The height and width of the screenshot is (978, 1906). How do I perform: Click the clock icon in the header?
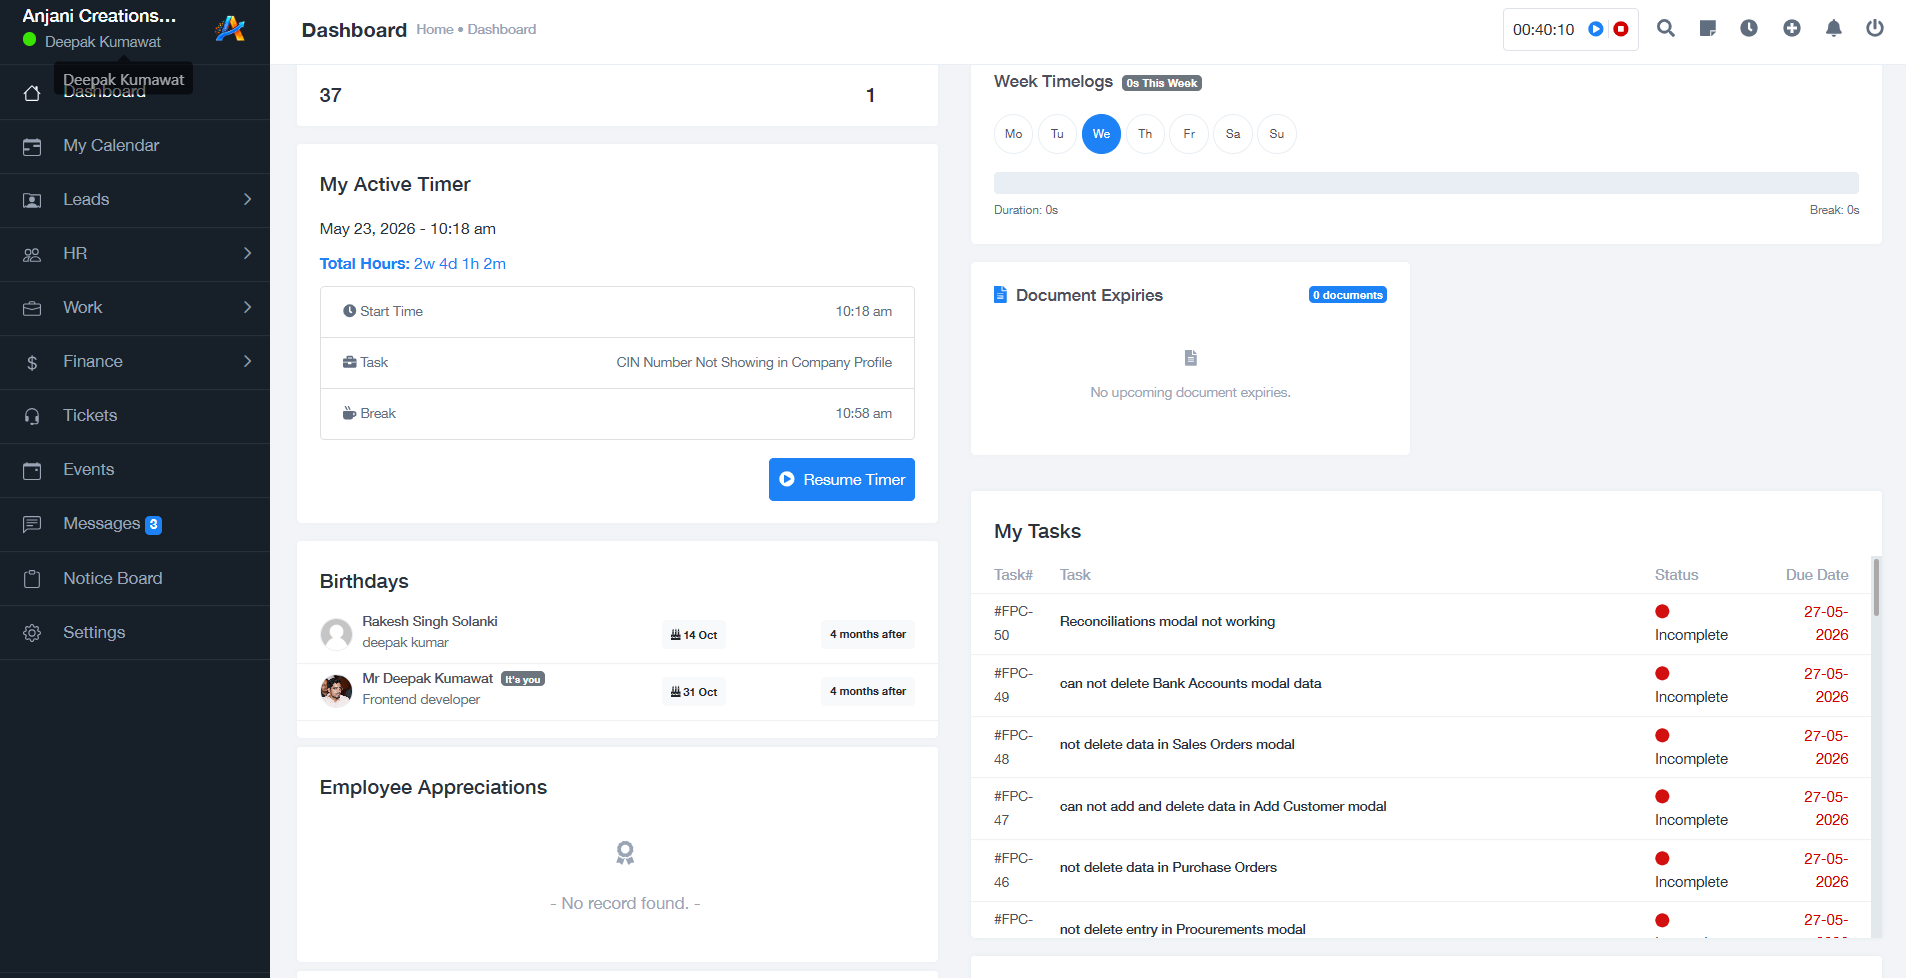click(1749, 28)
